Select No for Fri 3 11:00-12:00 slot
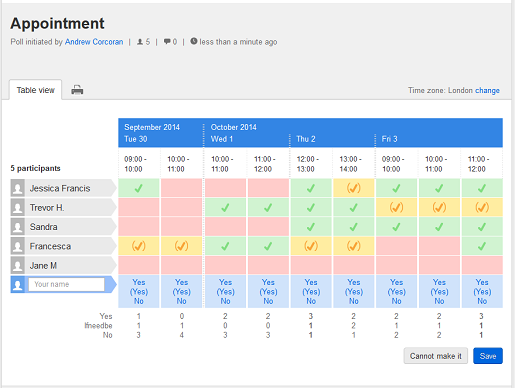515x388 pixels. pos(482,301)
